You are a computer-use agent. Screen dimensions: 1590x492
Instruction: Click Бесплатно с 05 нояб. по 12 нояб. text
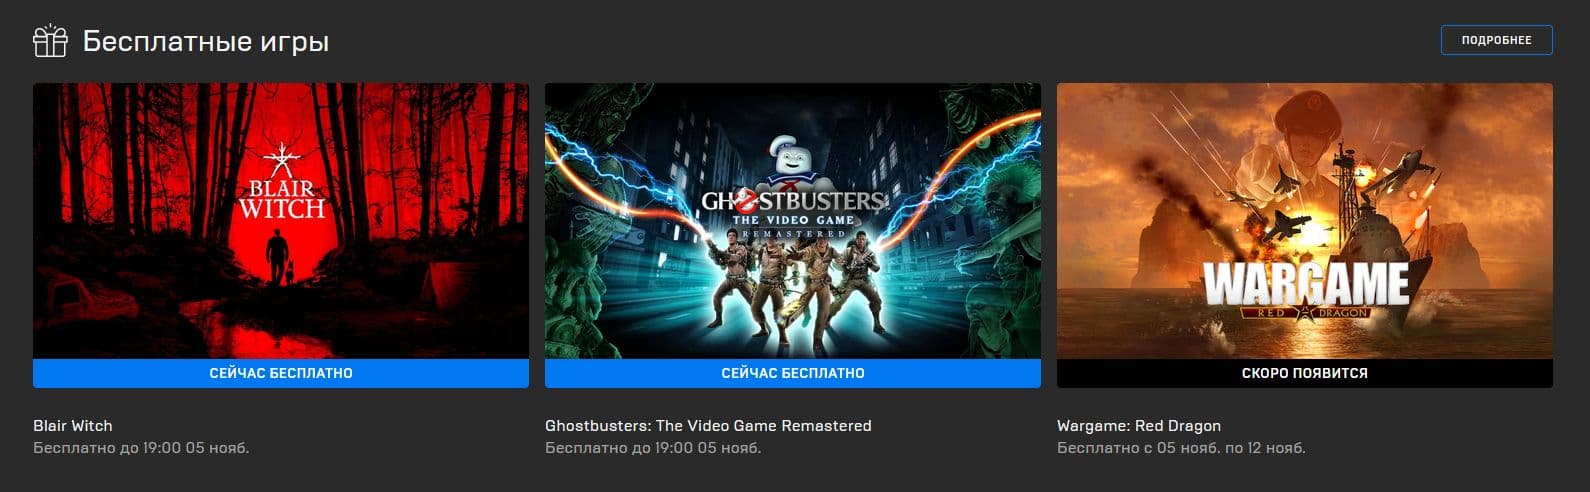click(x=1181, y=448)
